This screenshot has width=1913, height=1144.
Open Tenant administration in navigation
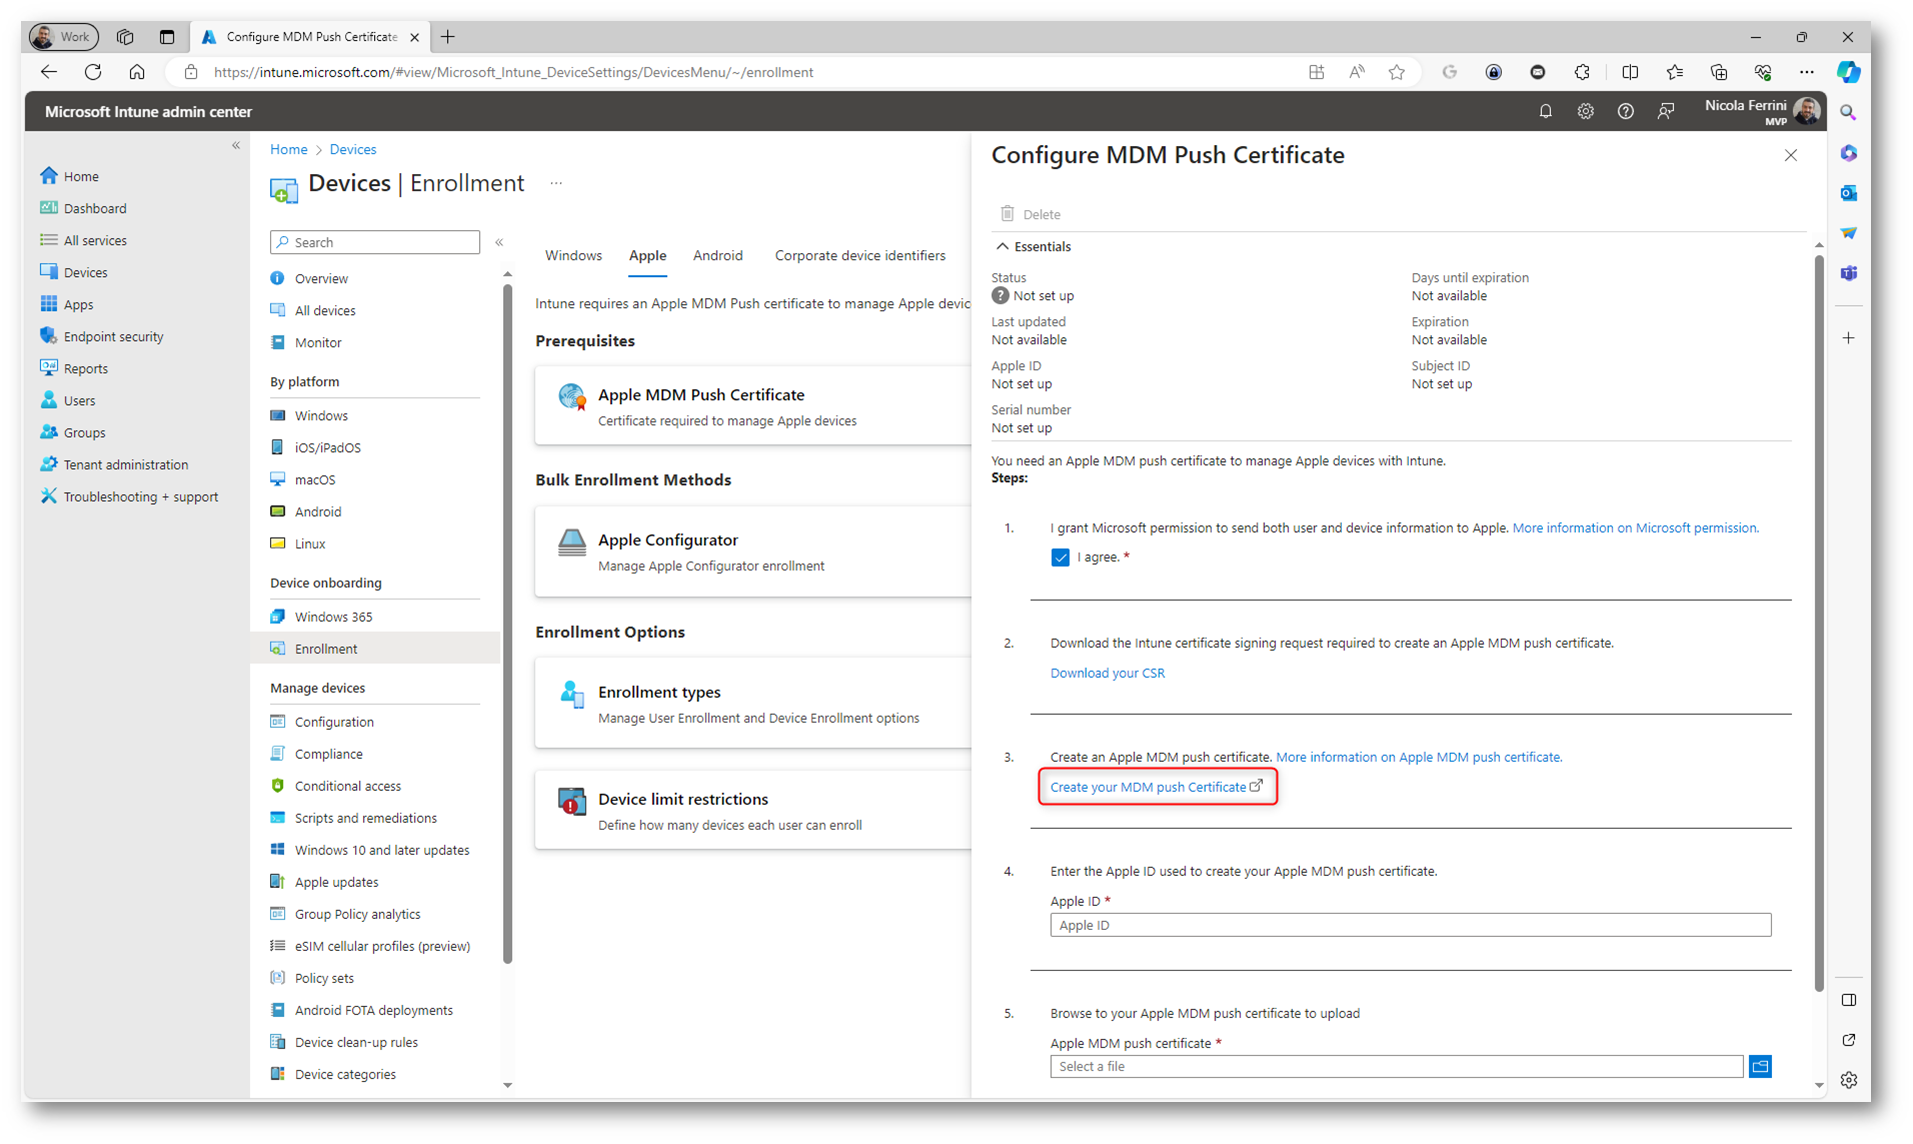pyautogui.click(x=125, y=464)
